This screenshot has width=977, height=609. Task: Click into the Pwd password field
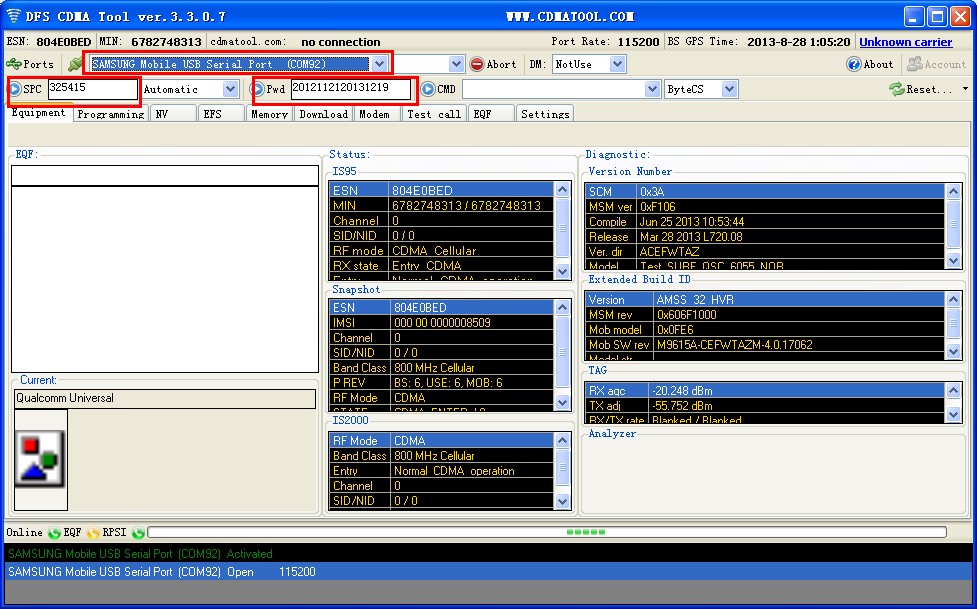pos(351,89)
